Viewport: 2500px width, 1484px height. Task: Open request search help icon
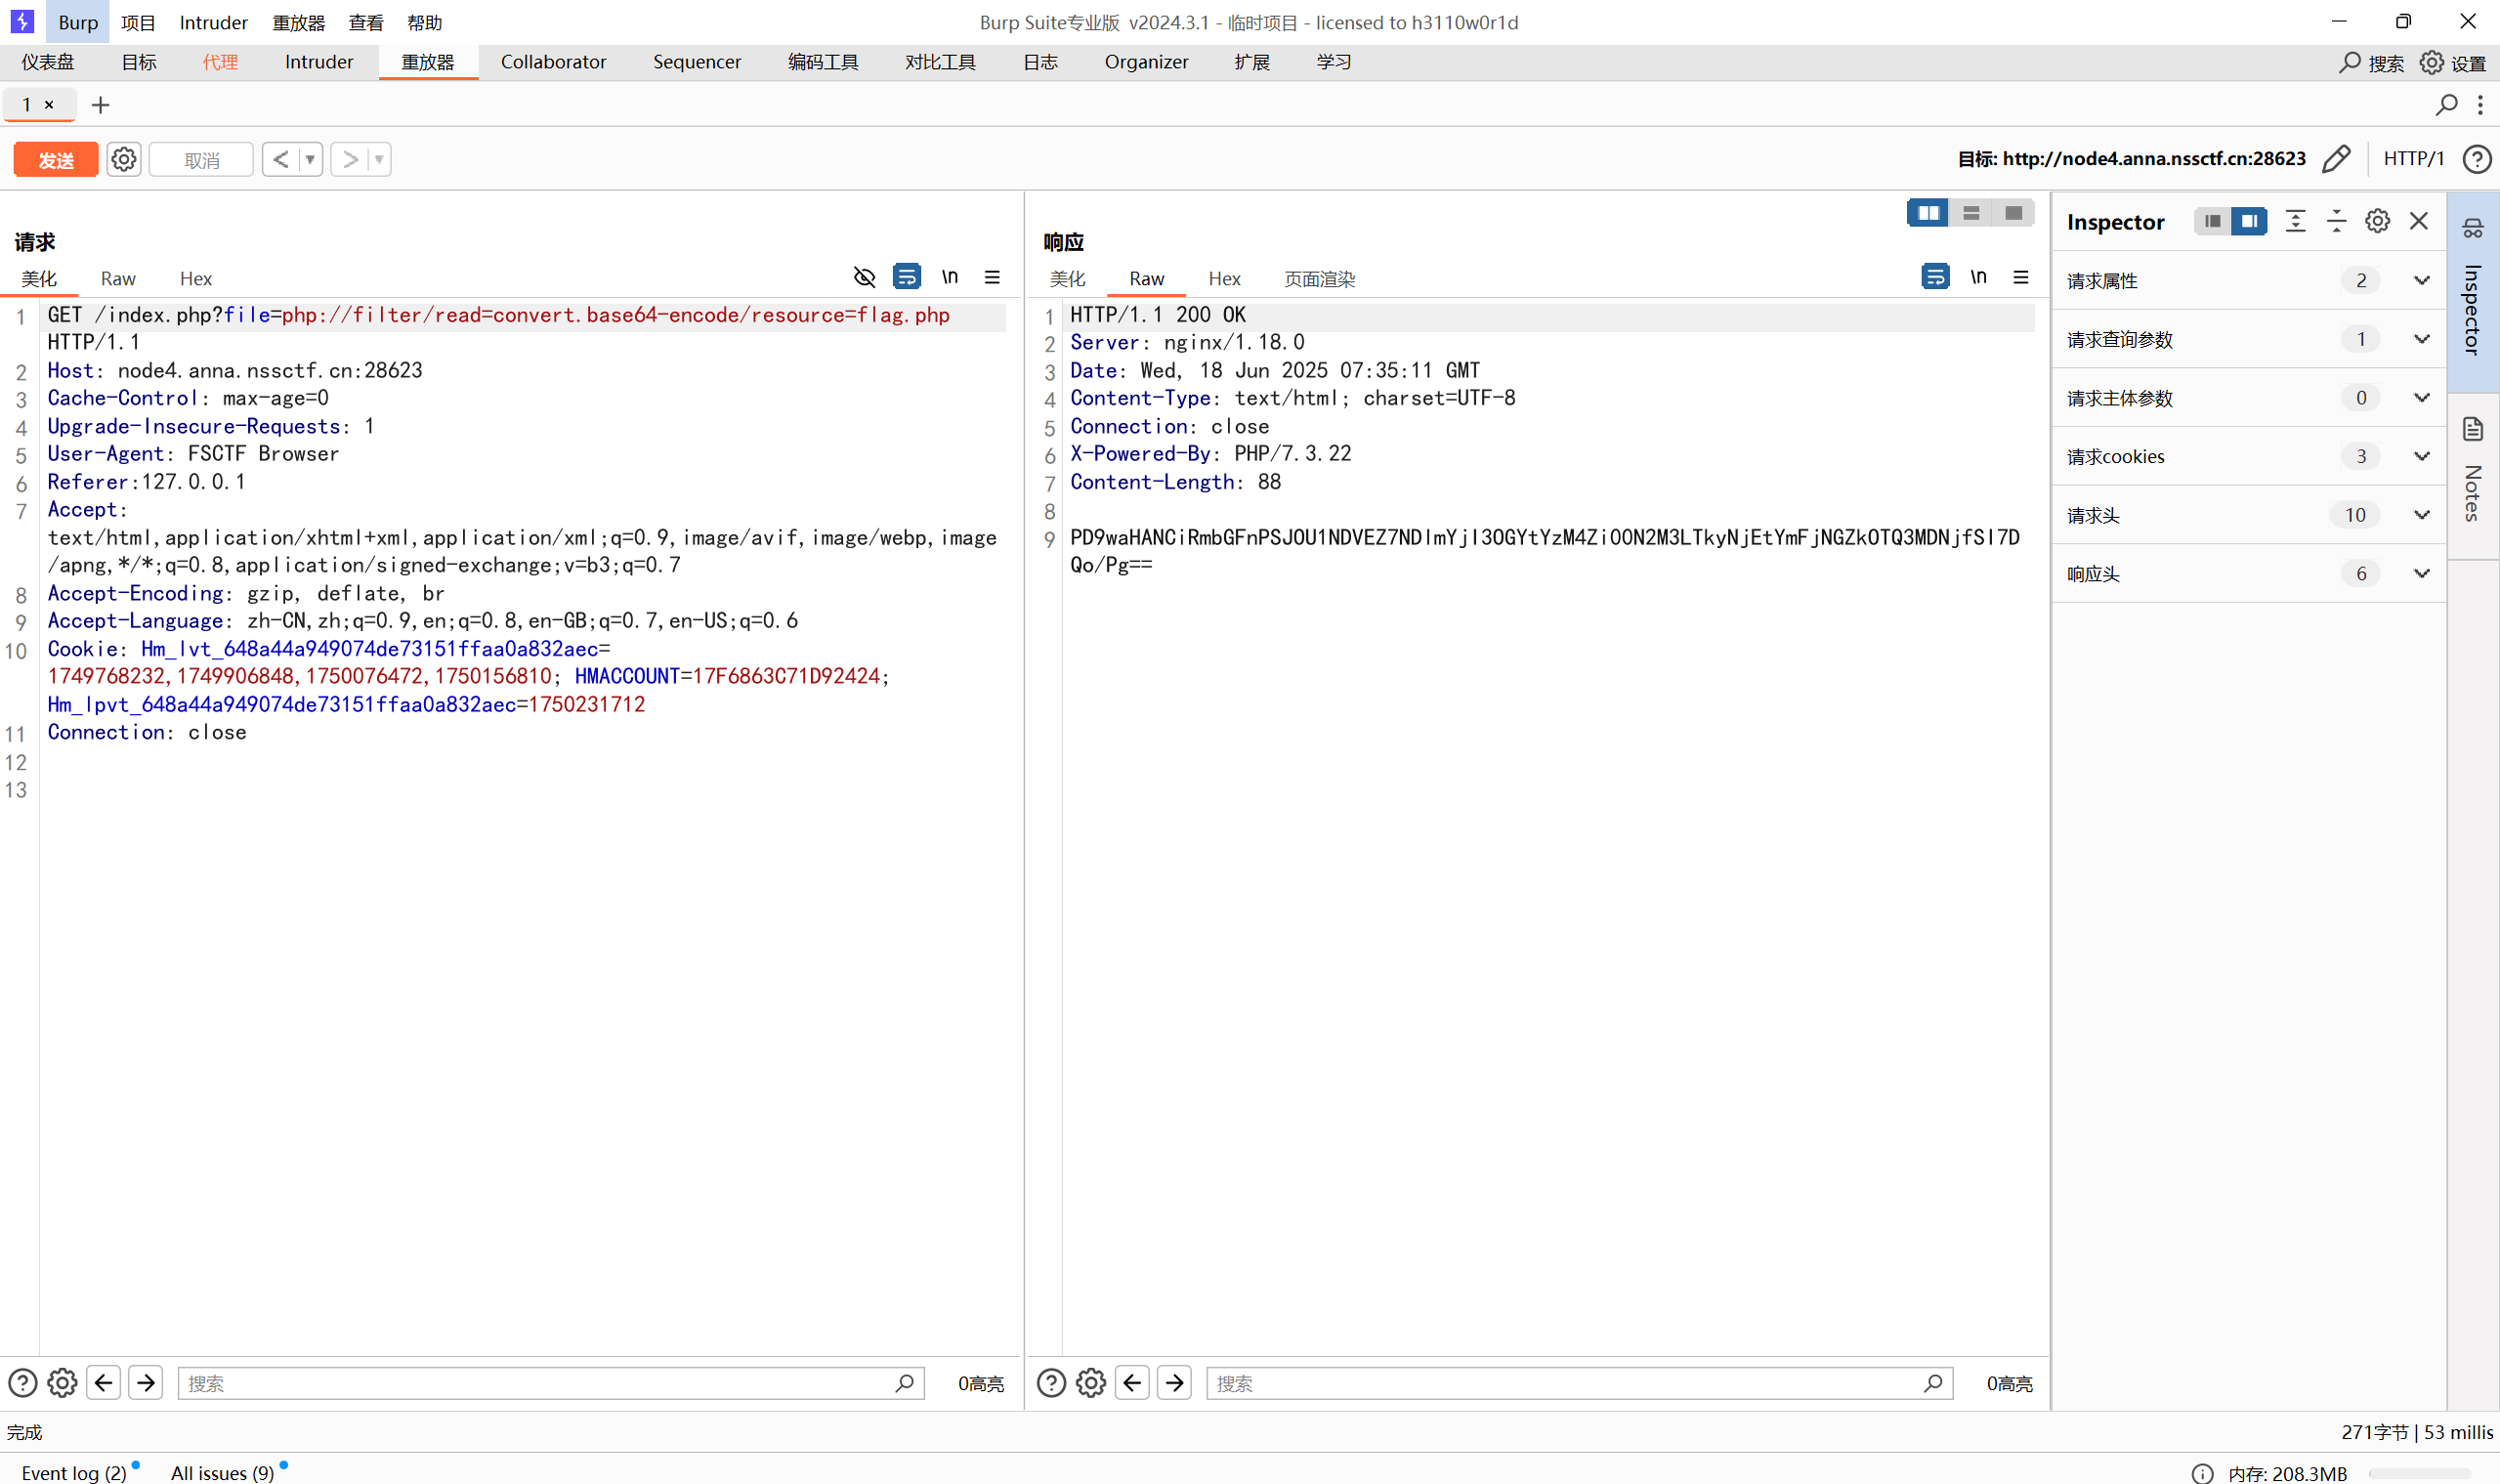pos(23,1383)
